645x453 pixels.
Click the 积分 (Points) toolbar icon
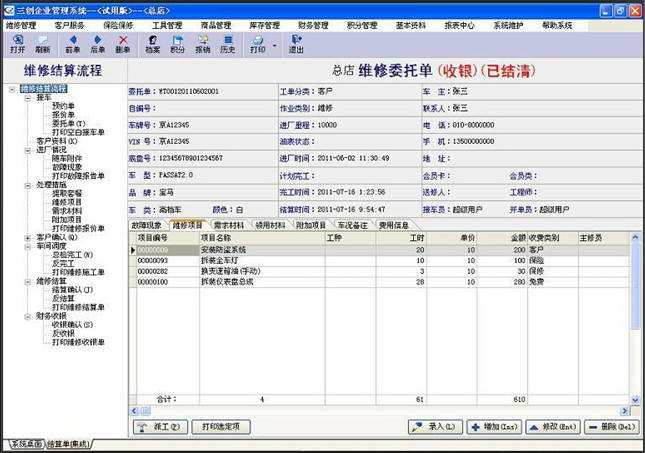pos(177,44)
